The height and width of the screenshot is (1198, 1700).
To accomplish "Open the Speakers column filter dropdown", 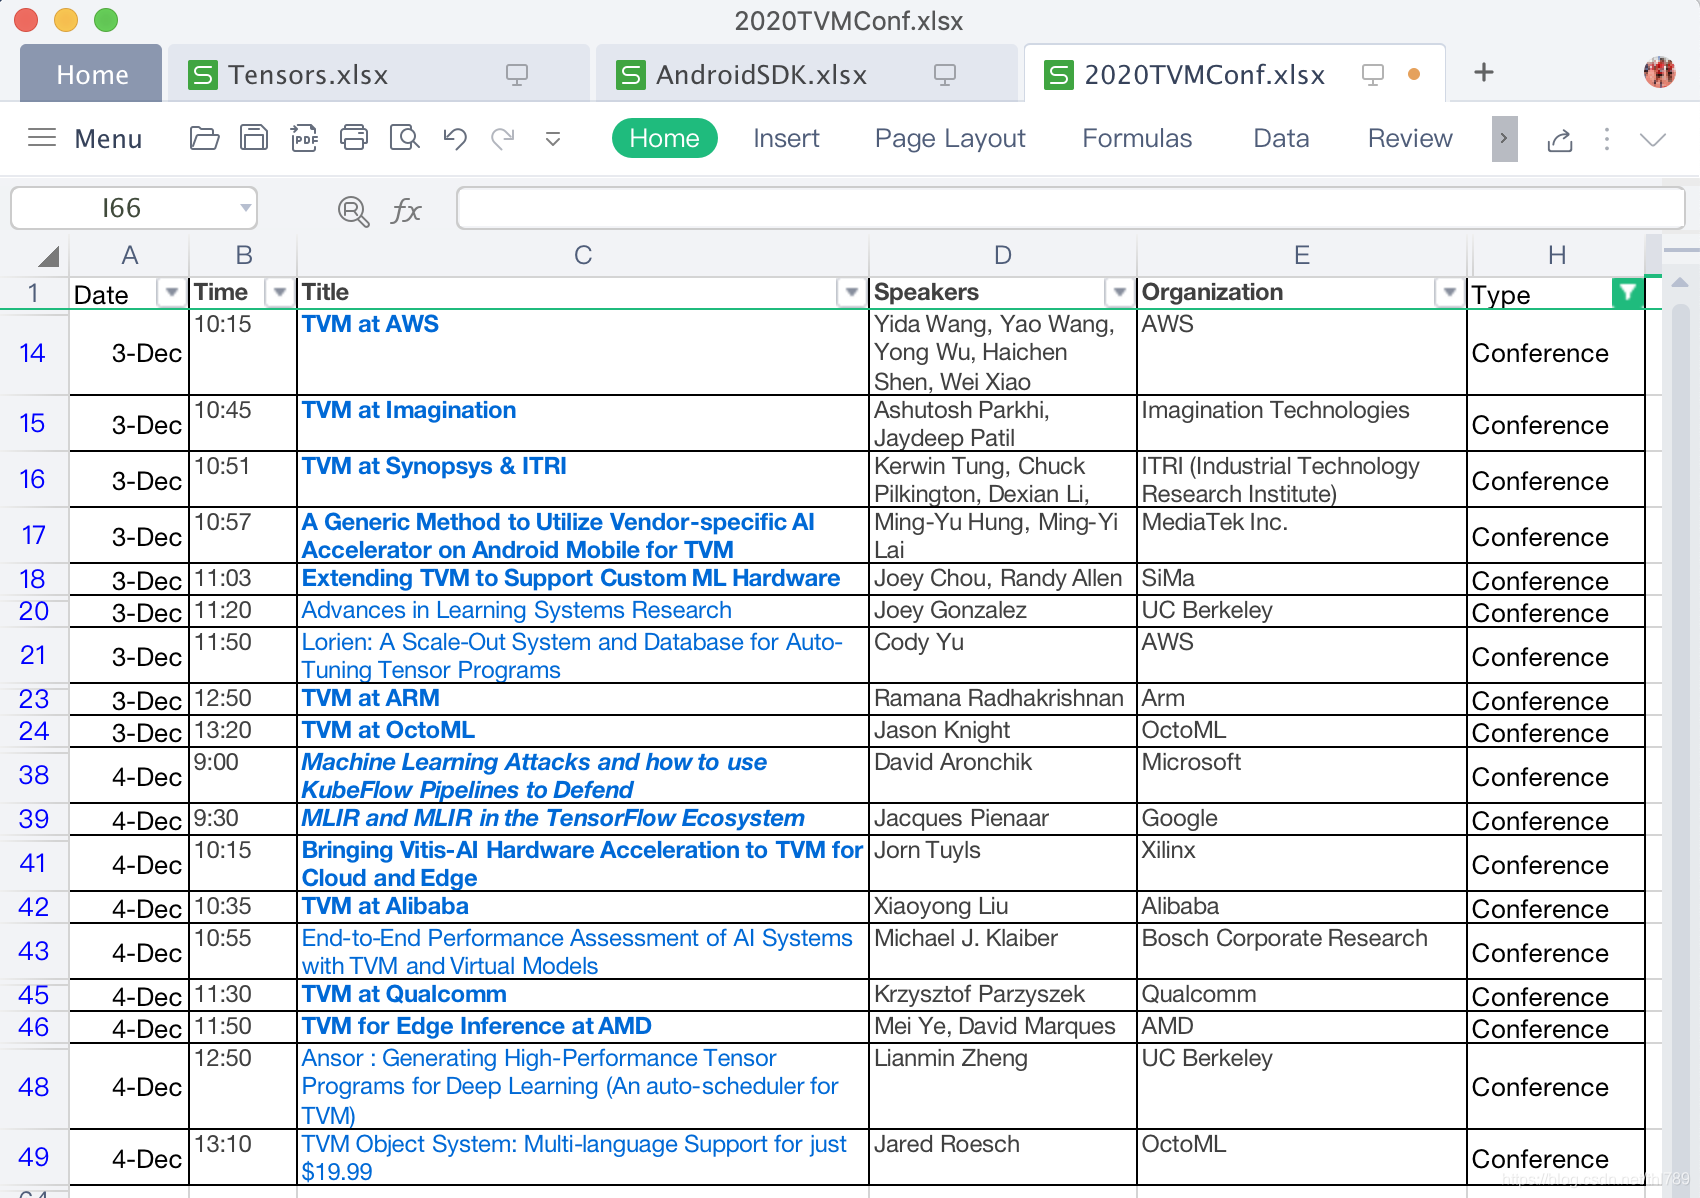I will tap(1120, 292).
